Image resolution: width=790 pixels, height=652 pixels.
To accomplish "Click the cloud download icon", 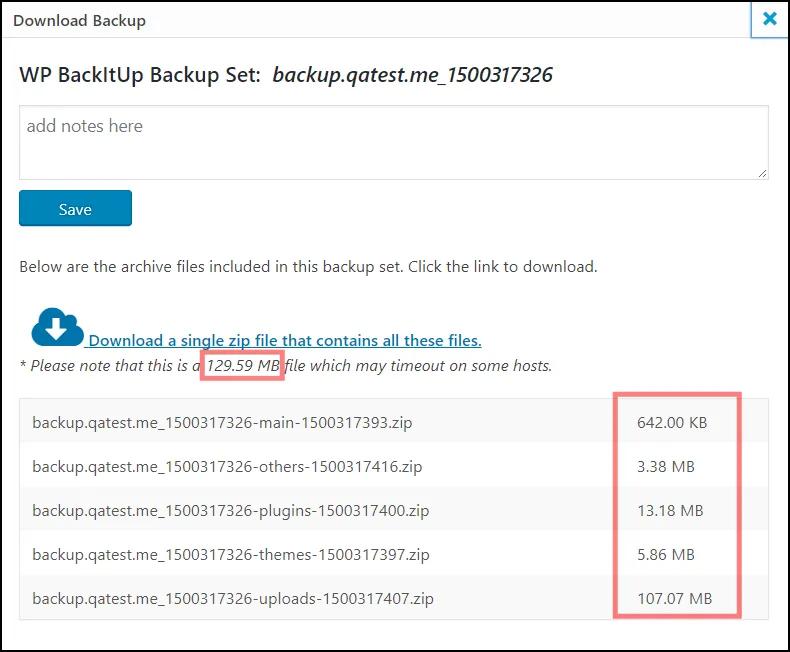I will pos(57,327).
